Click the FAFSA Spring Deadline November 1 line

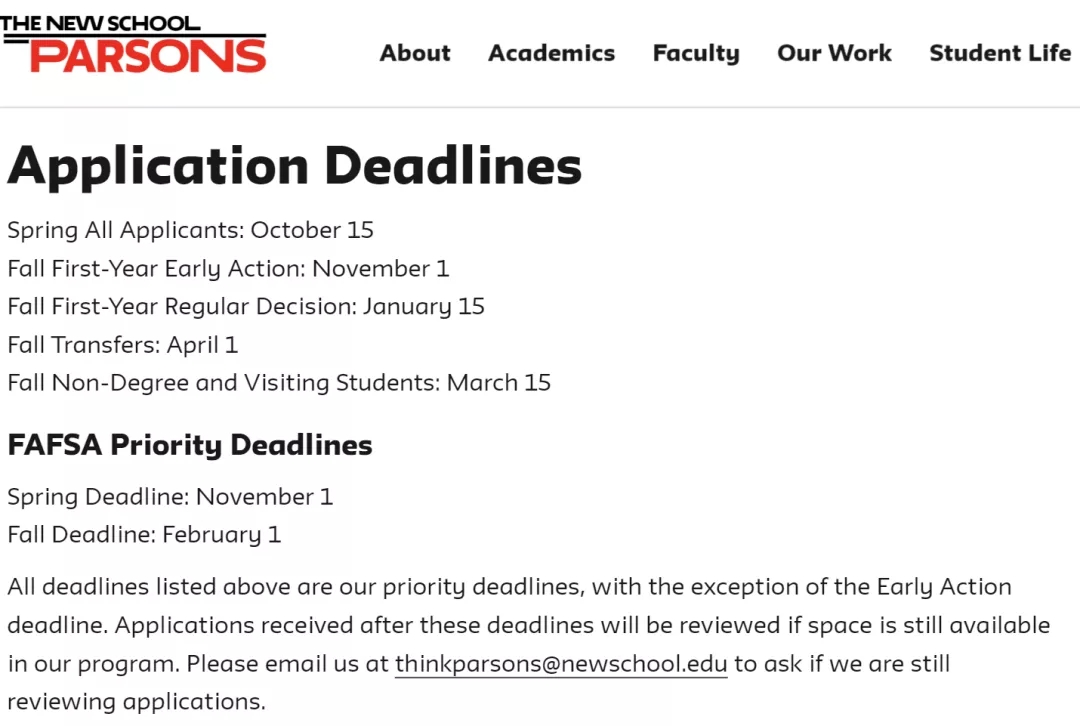click(x=170, y=497)
